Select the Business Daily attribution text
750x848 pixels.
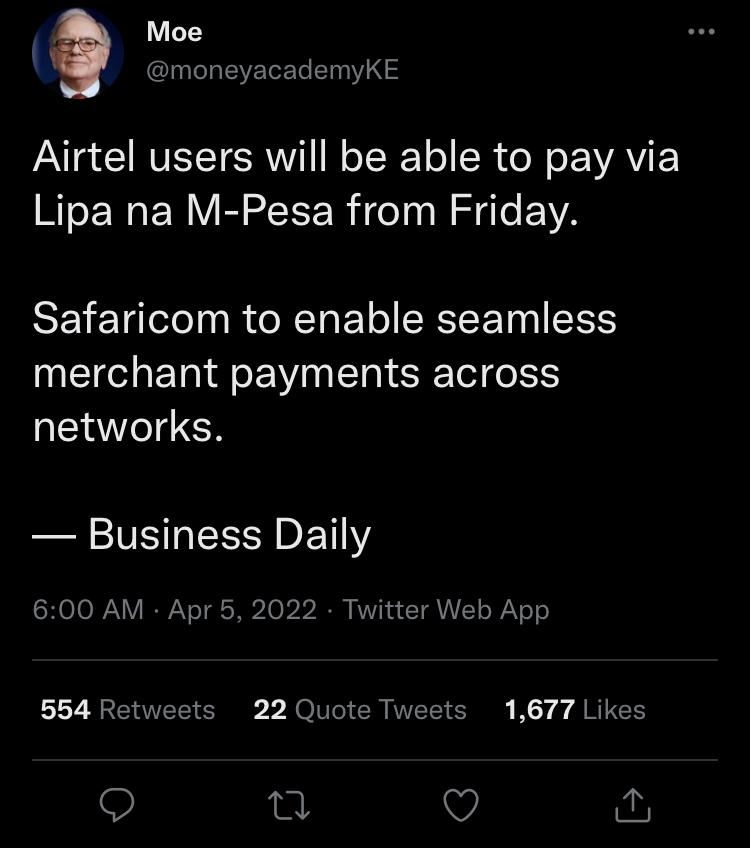[x=229, y=534]
